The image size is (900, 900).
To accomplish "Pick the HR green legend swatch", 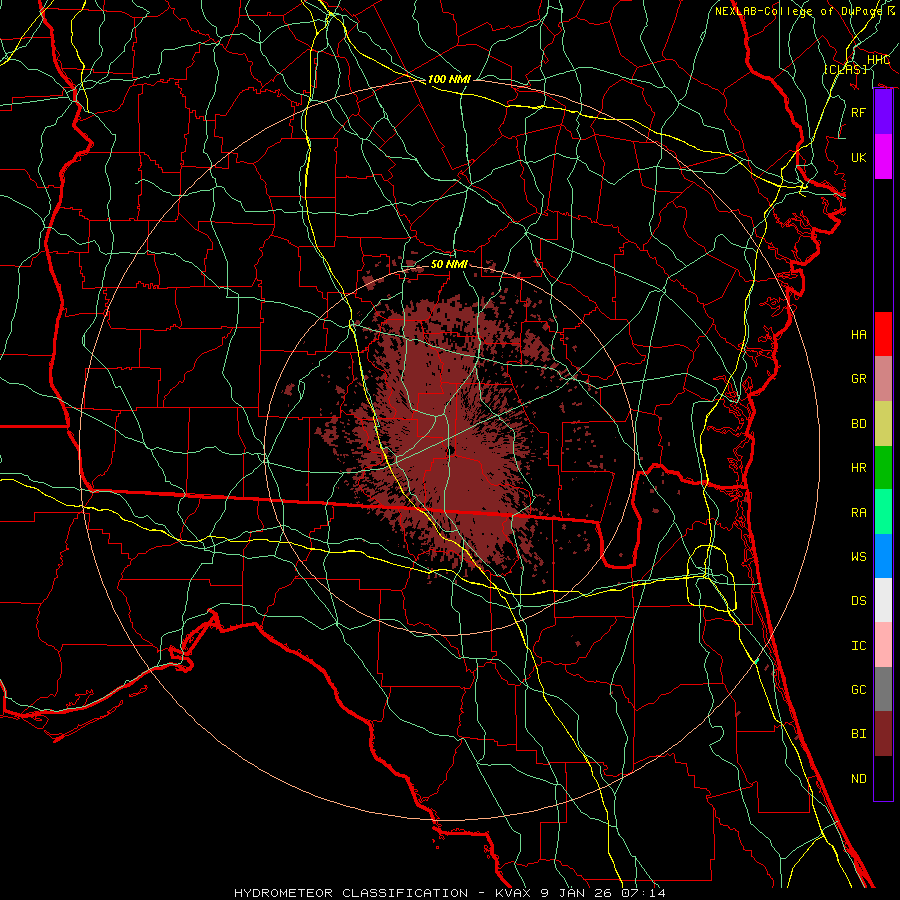I will pyautogui.click(x=883, y=468).
